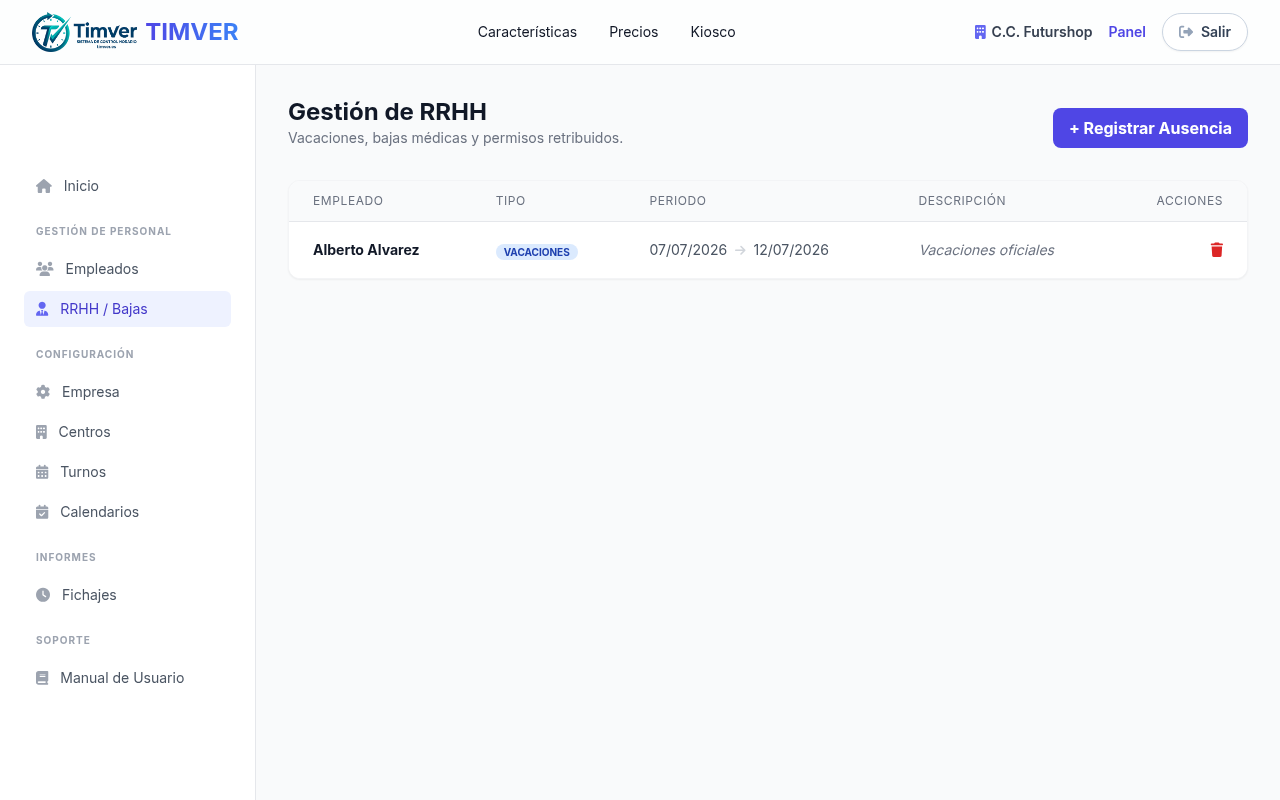Click the VACACIONES type badge

tap(537, 252)
